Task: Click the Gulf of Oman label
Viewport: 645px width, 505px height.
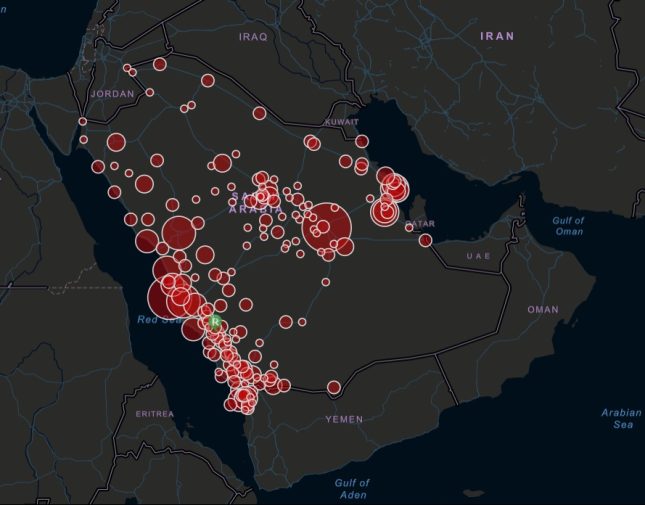Action: click(x=568, y=225)
